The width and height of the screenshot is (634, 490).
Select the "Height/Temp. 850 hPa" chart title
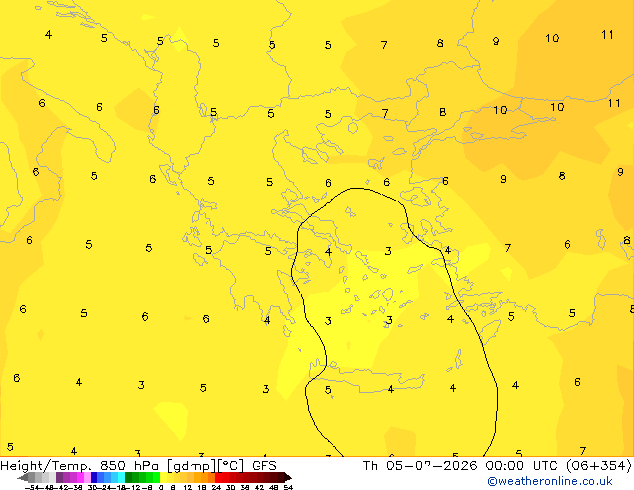[81, 466]
